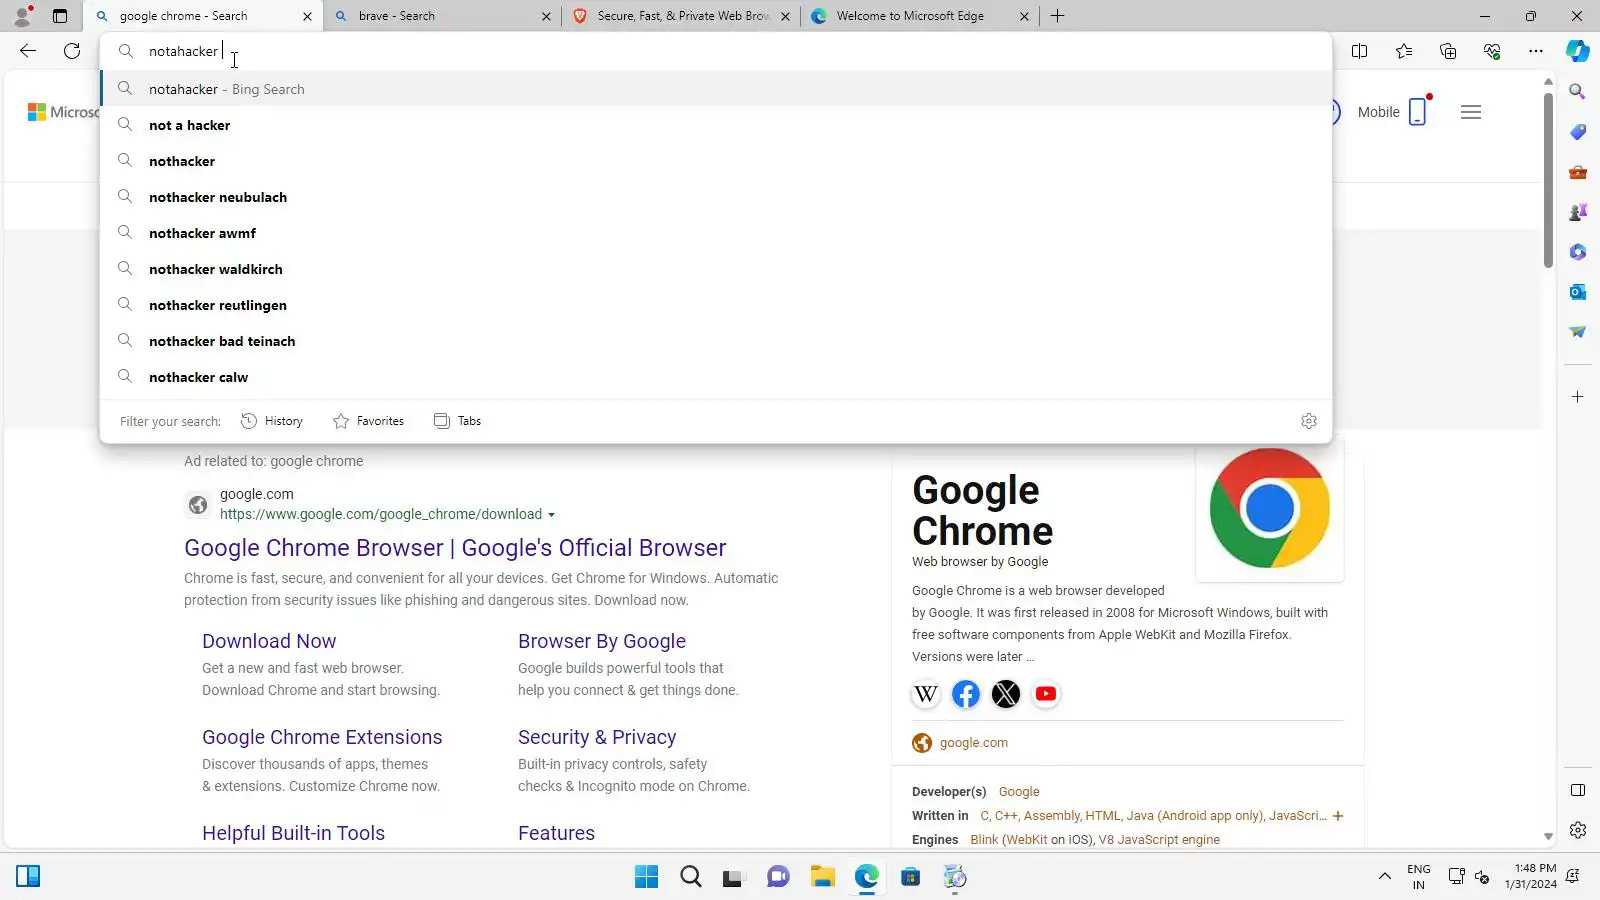Screen dimensions: 1600x900
Task: Select the 'nothacker calw' suggestion
Action: (x=716, y=377)
